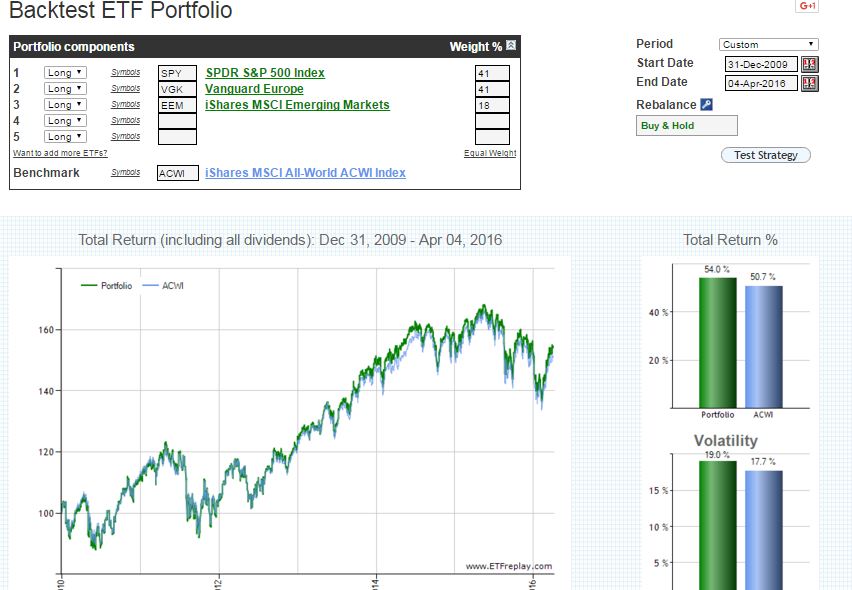Click the SPY ticker symbol field

(x=177, y=73)
